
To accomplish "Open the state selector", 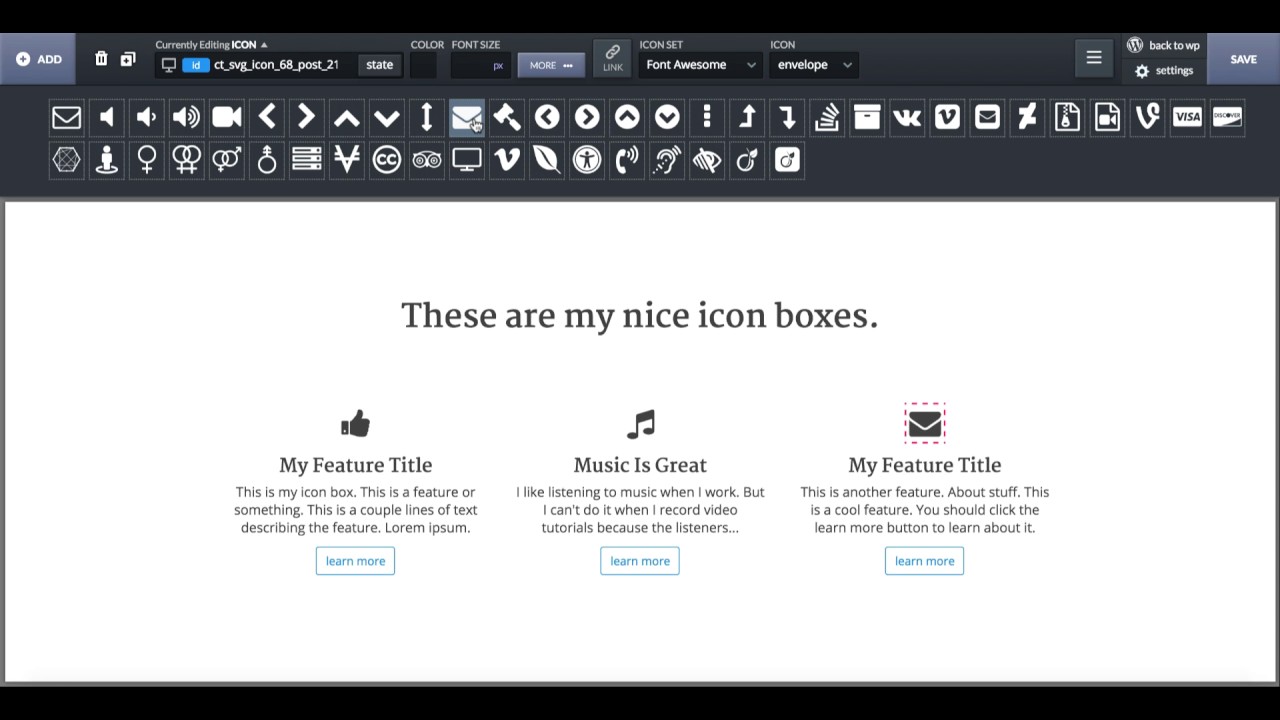I will [x=379, y=65].
